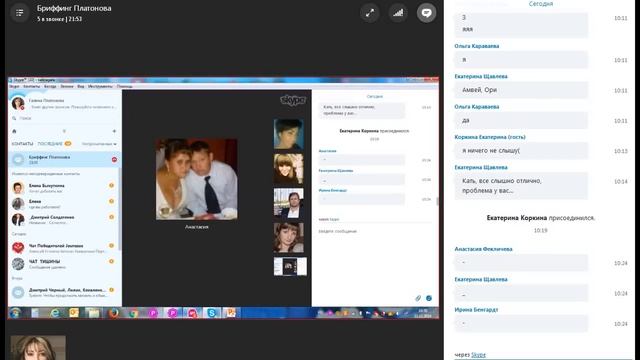
Task: Launch Firefox from shared taskbar
Action: pyautogui.click(x=113, y=313)
